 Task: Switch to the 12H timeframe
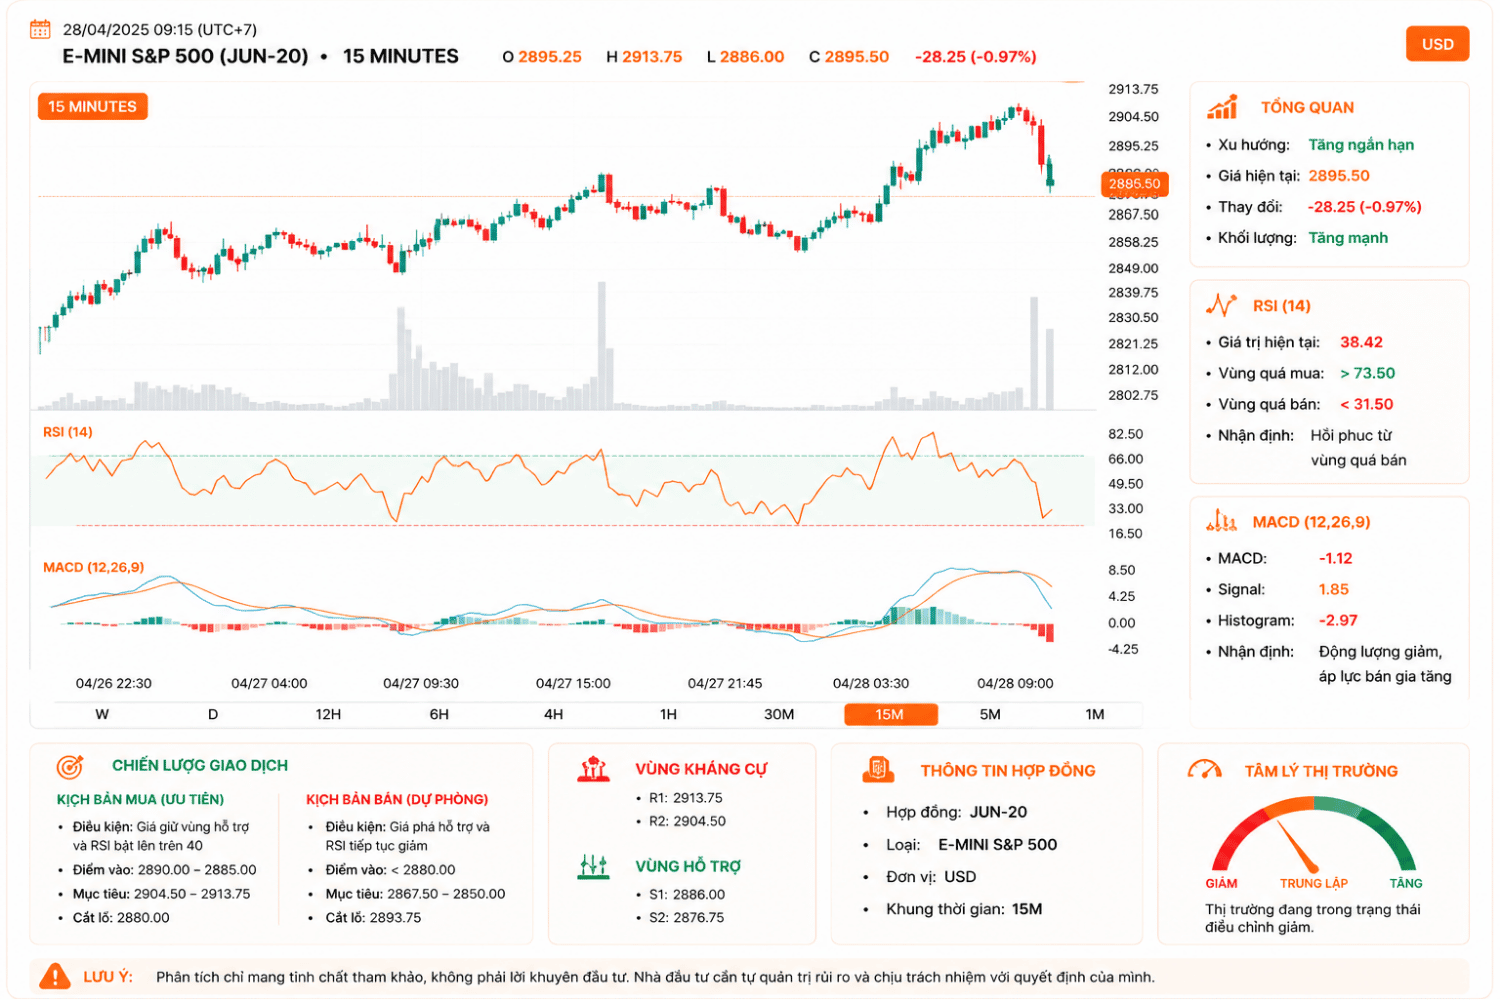(328, 714)
